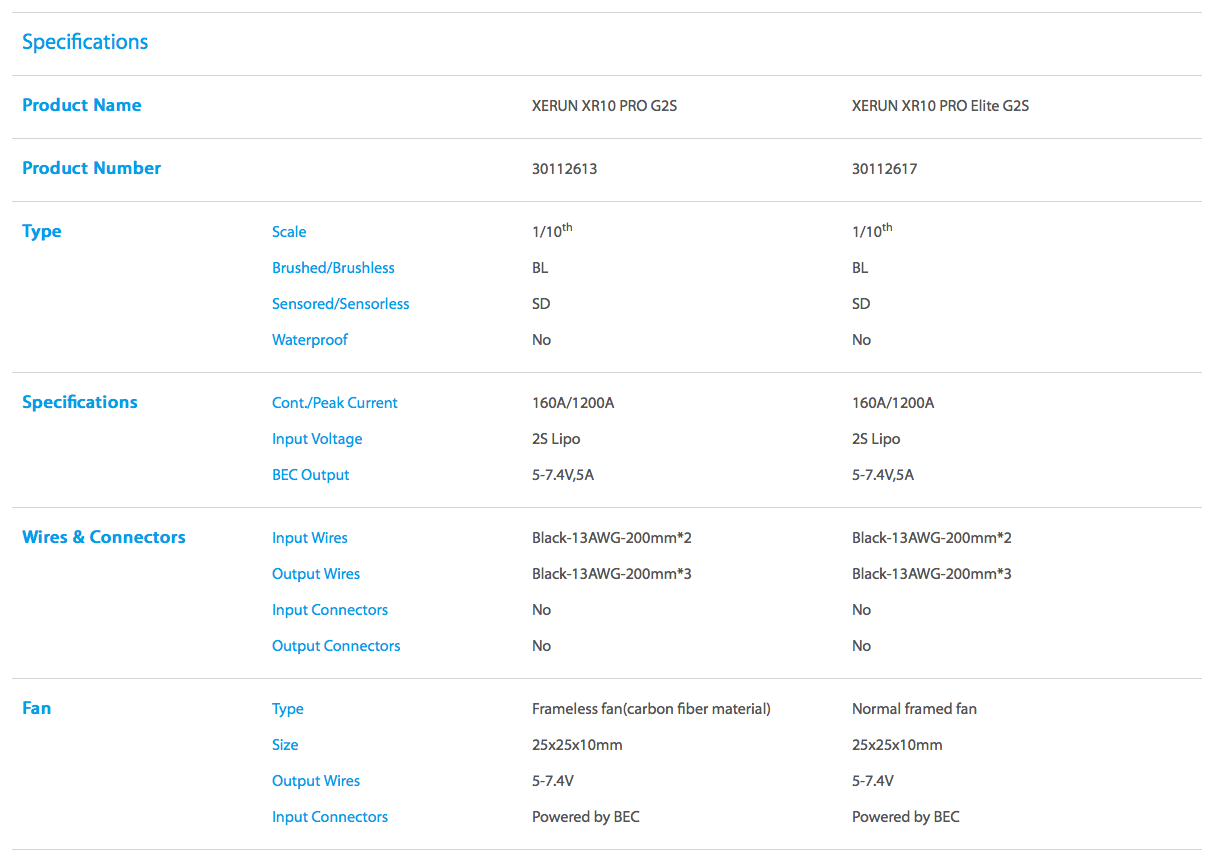Image resolution: width=1216 pixels, height=863 pixels.
Task: Click the SD value for PRO G2S
Action: tap(541, 304)
